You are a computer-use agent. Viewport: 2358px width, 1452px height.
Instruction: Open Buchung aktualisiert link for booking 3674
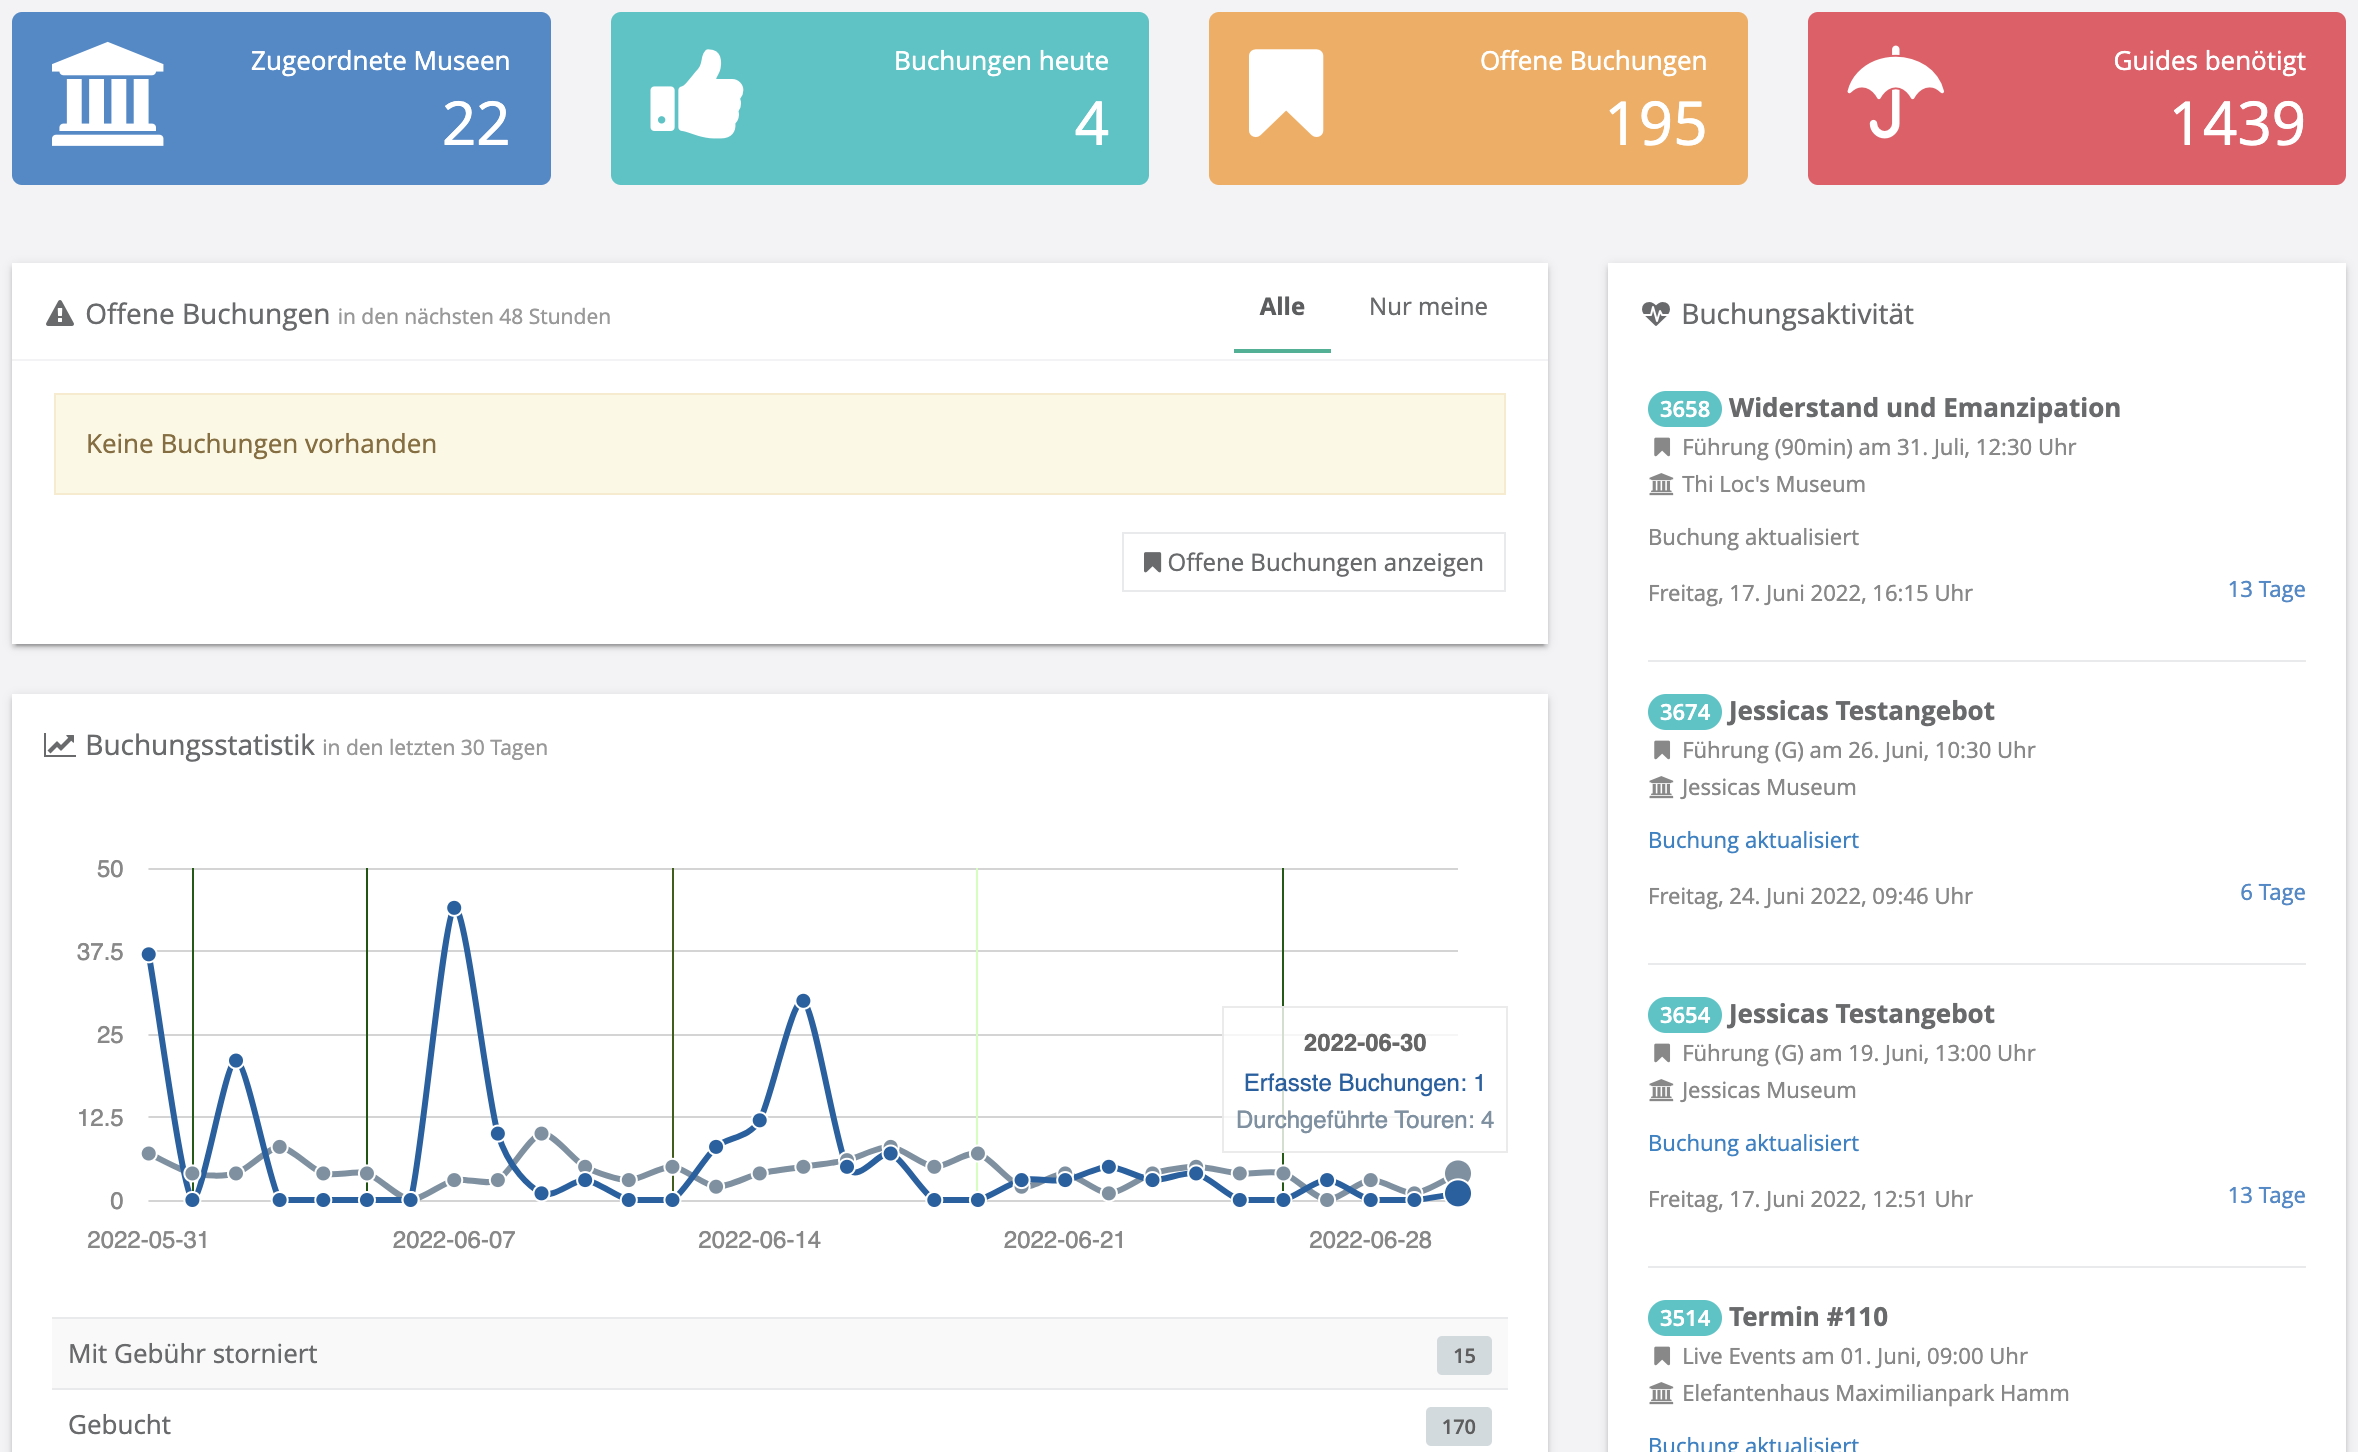(x=1752, y=840)
